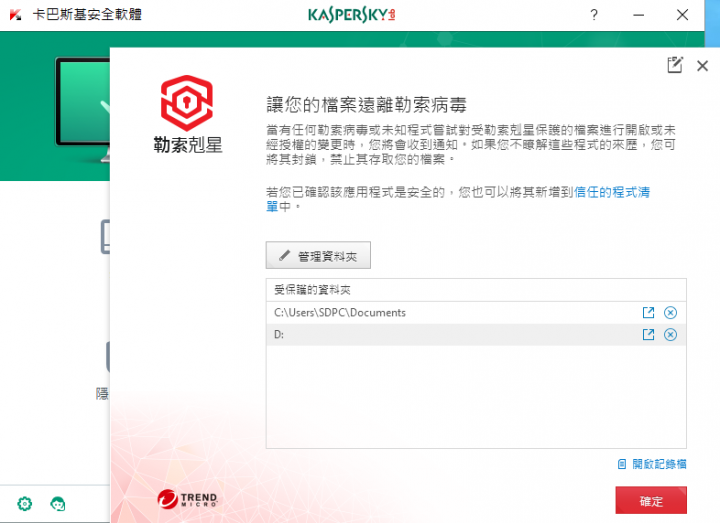The width and height of the screenshot is (720, 523).
Task: Click the Kaspersky K logo in title bar
Action: [15, 15]
